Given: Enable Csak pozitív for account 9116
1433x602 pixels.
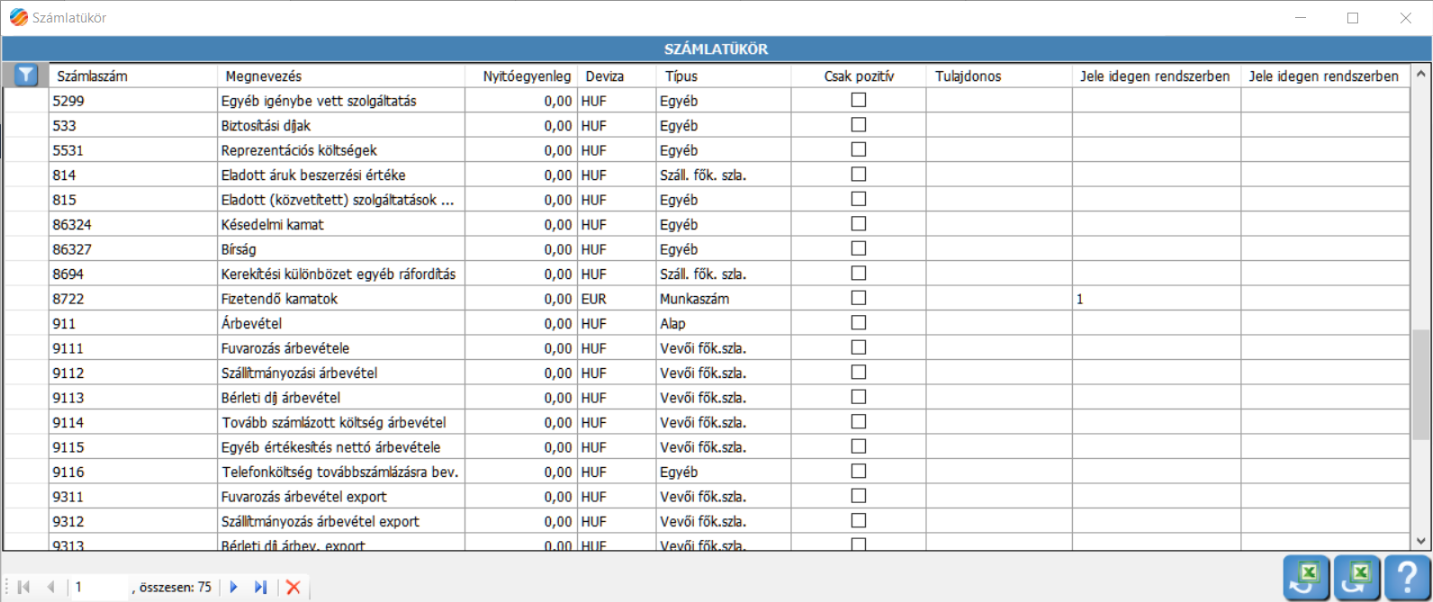Looking at the screenshot, I should point(858,471).
